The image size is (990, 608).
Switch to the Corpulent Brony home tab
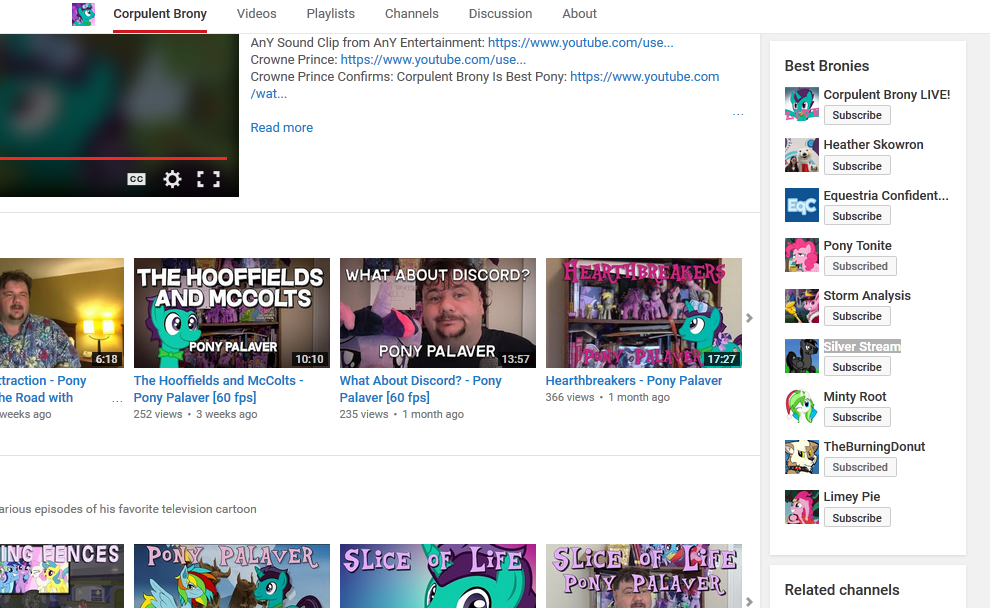tap(160, 14)
